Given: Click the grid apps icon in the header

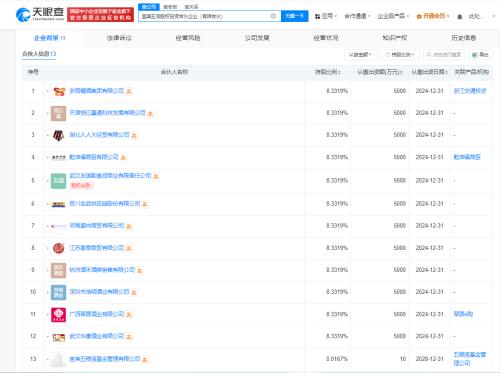Looking at the screenshot, I should 318,16.
